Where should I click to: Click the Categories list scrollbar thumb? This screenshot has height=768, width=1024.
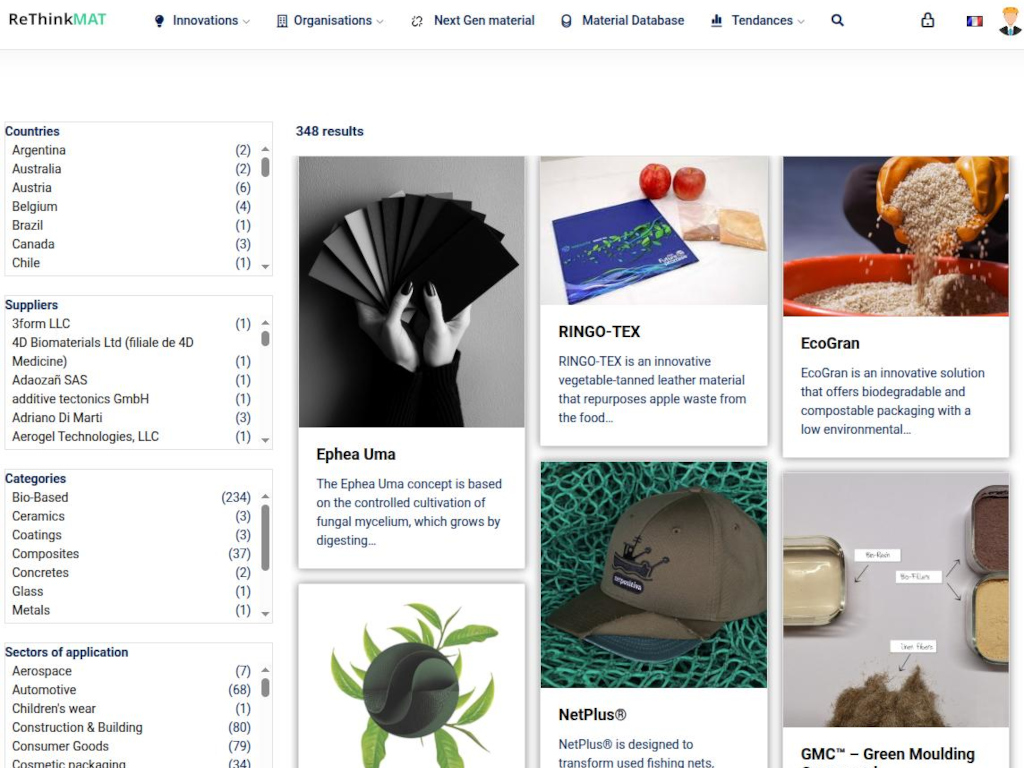click(265, 538)
